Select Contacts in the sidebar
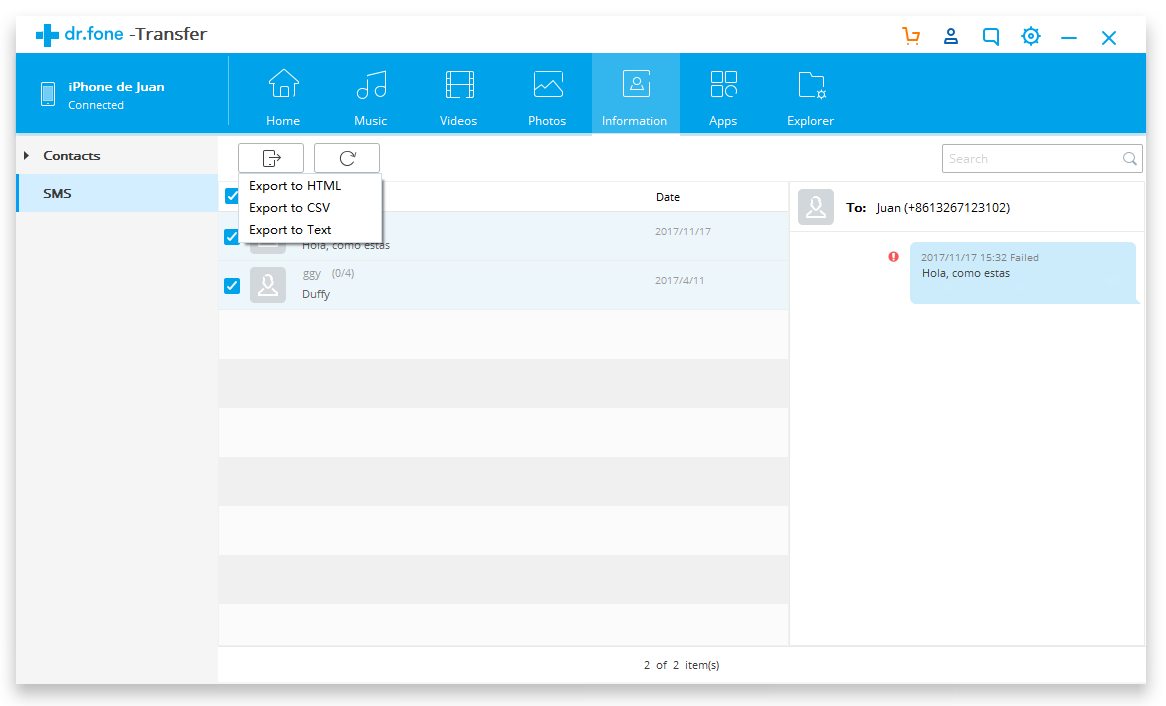The height and width of the screenshot is (706, 1166). (x=71, y=155)
